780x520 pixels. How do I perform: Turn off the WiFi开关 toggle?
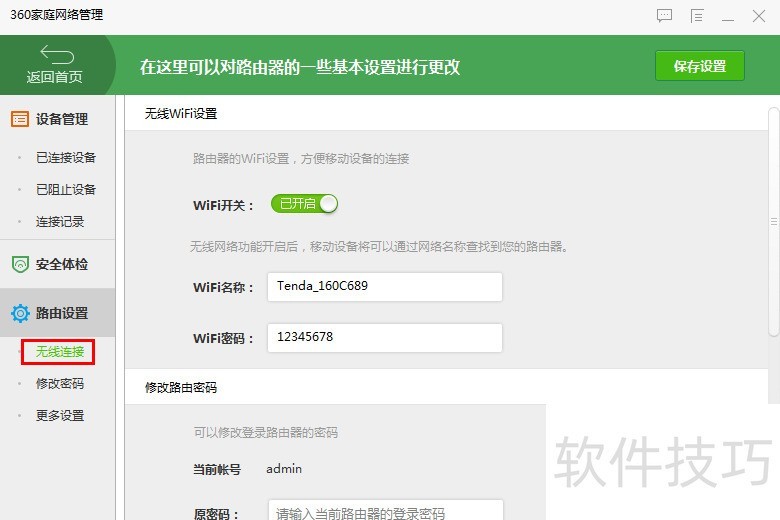pyautogui.click(x=305, y=204)
